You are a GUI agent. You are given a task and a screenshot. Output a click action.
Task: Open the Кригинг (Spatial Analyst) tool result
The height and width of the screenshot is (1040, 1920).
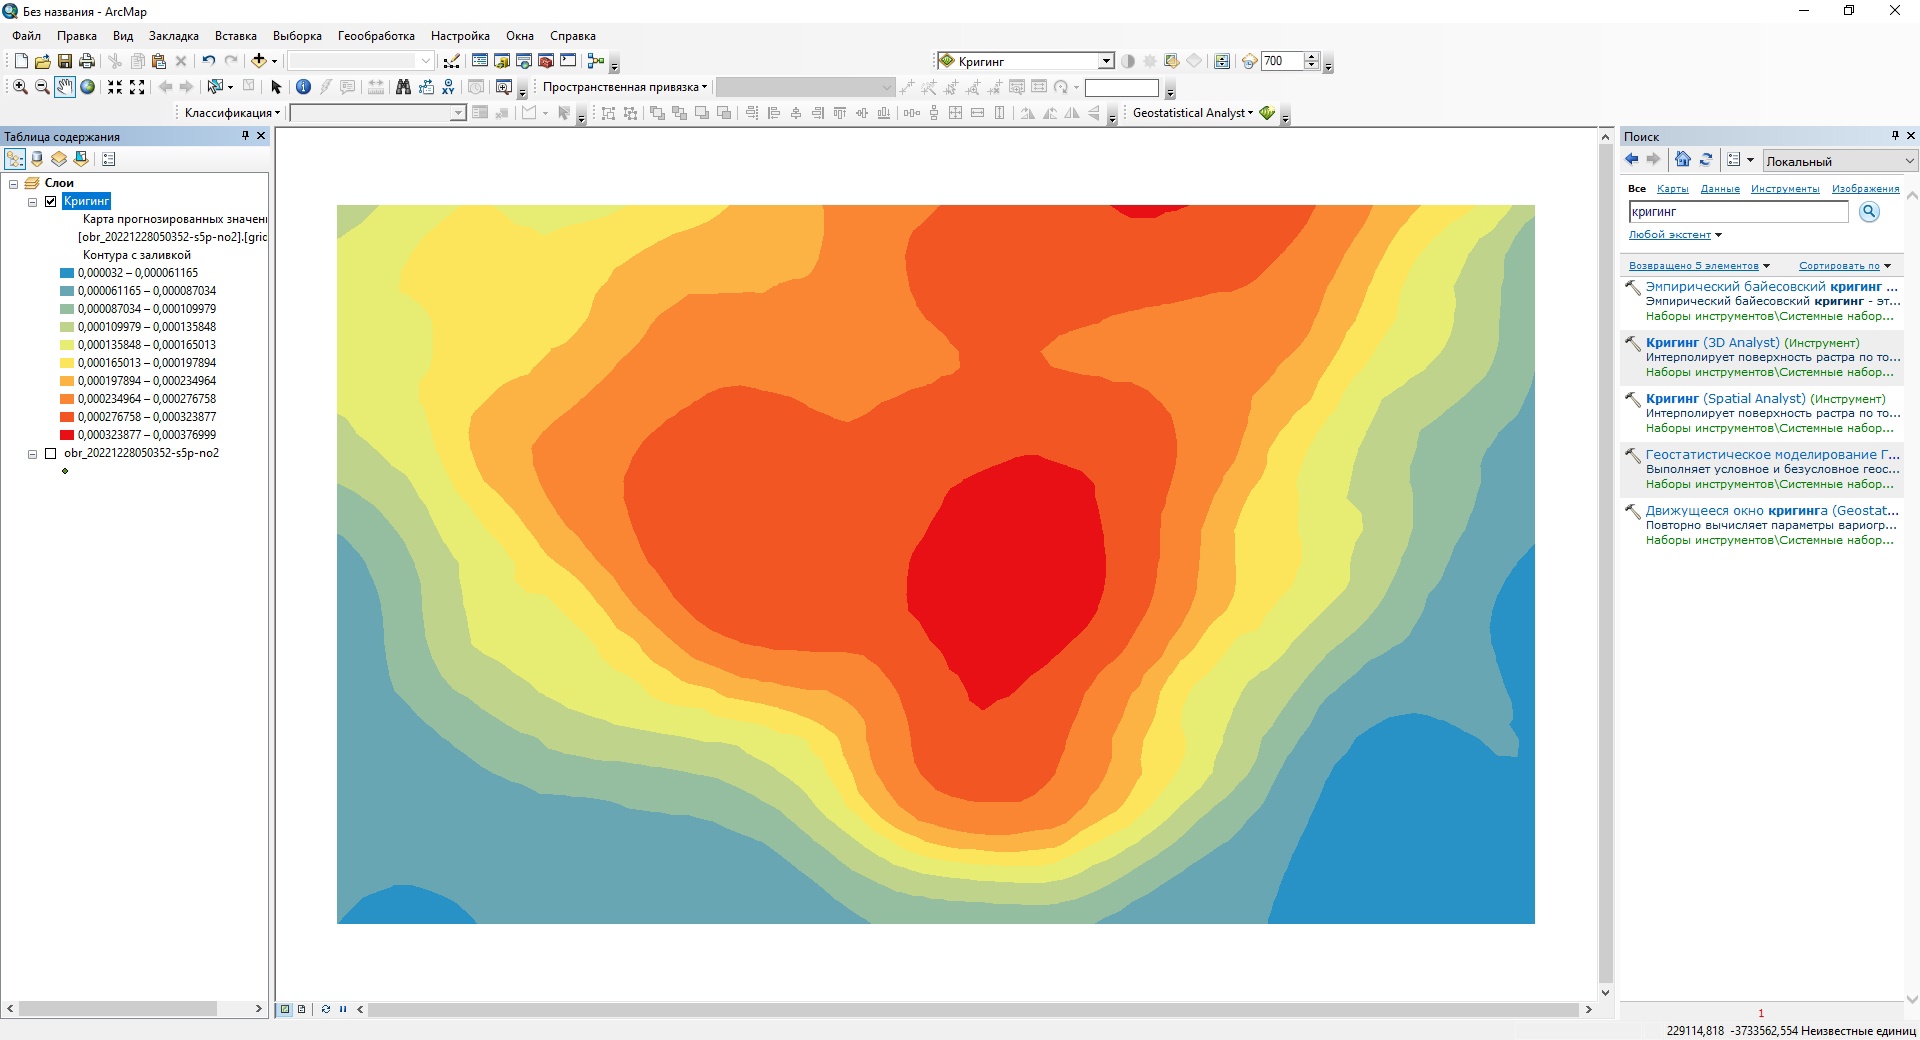(1765, 399)
